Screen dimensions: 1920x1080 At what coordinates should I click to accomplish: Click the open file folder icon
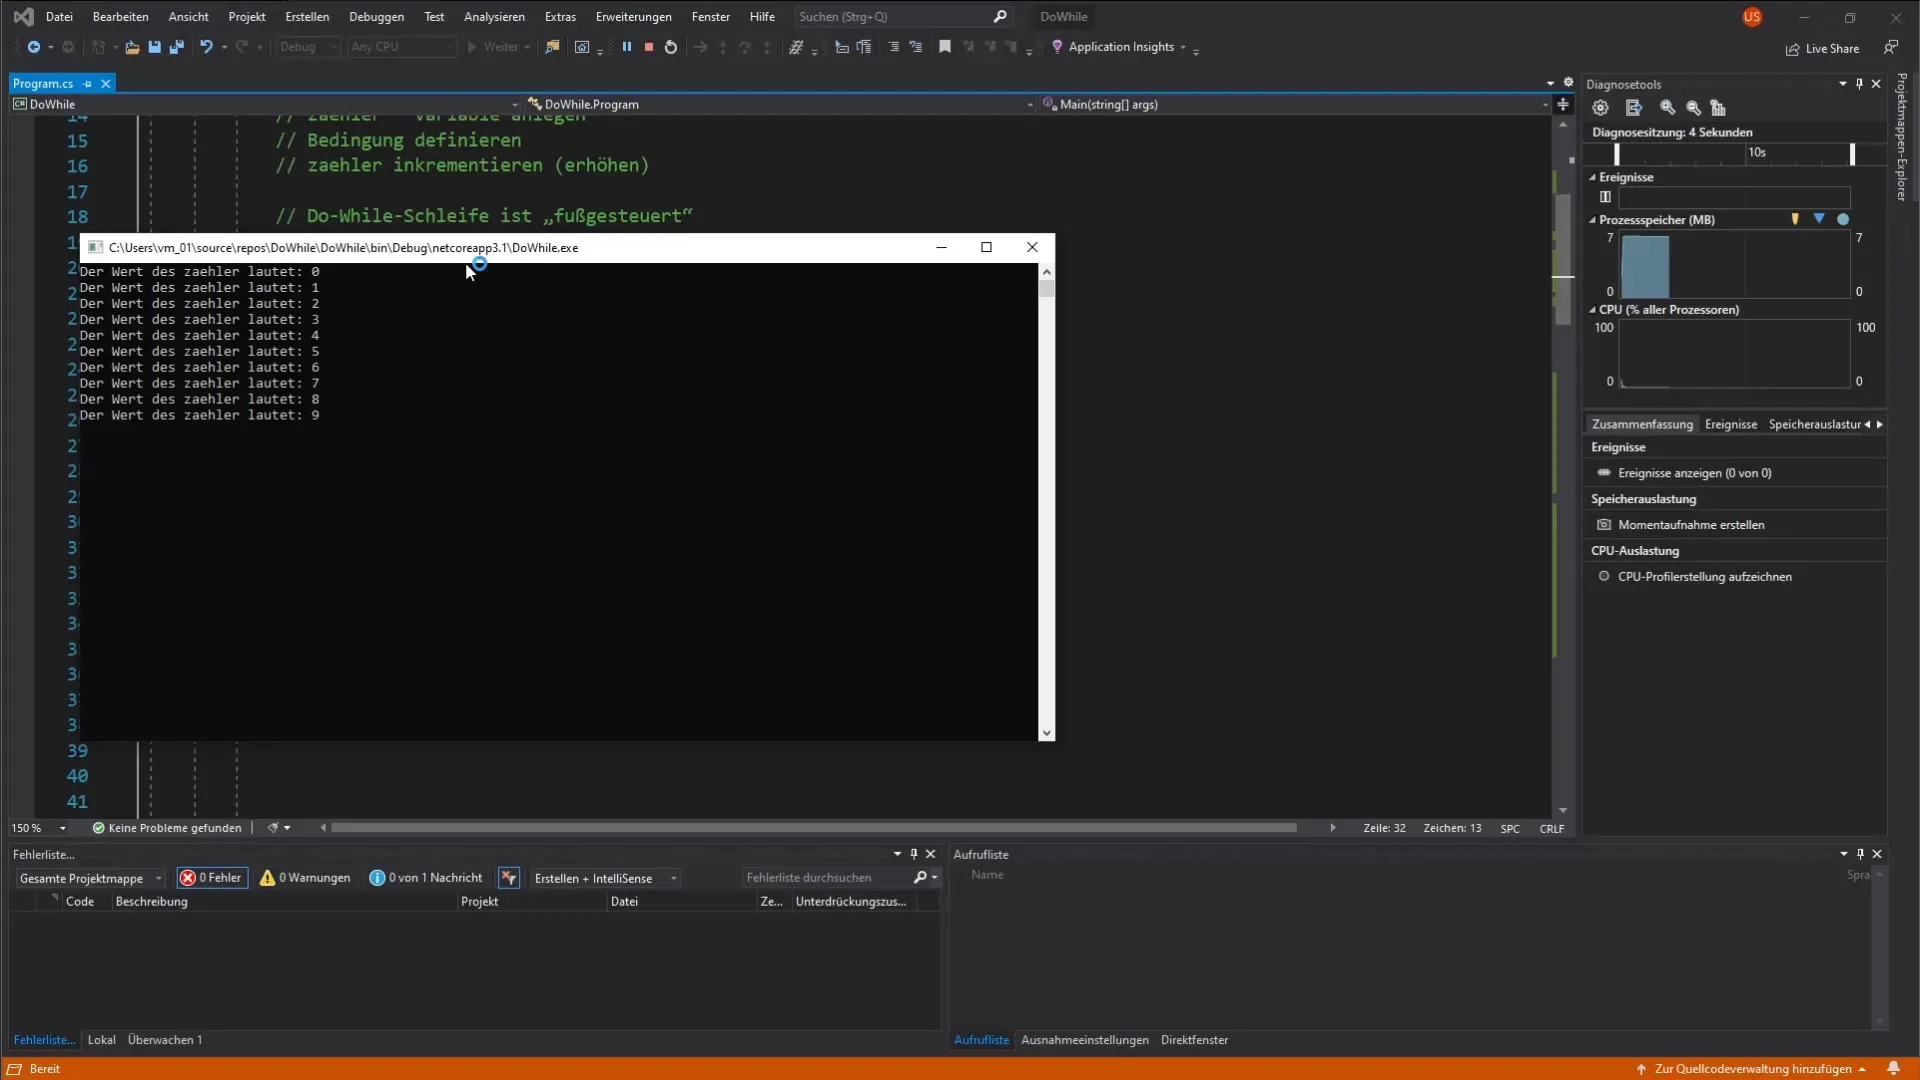[131, 47]
